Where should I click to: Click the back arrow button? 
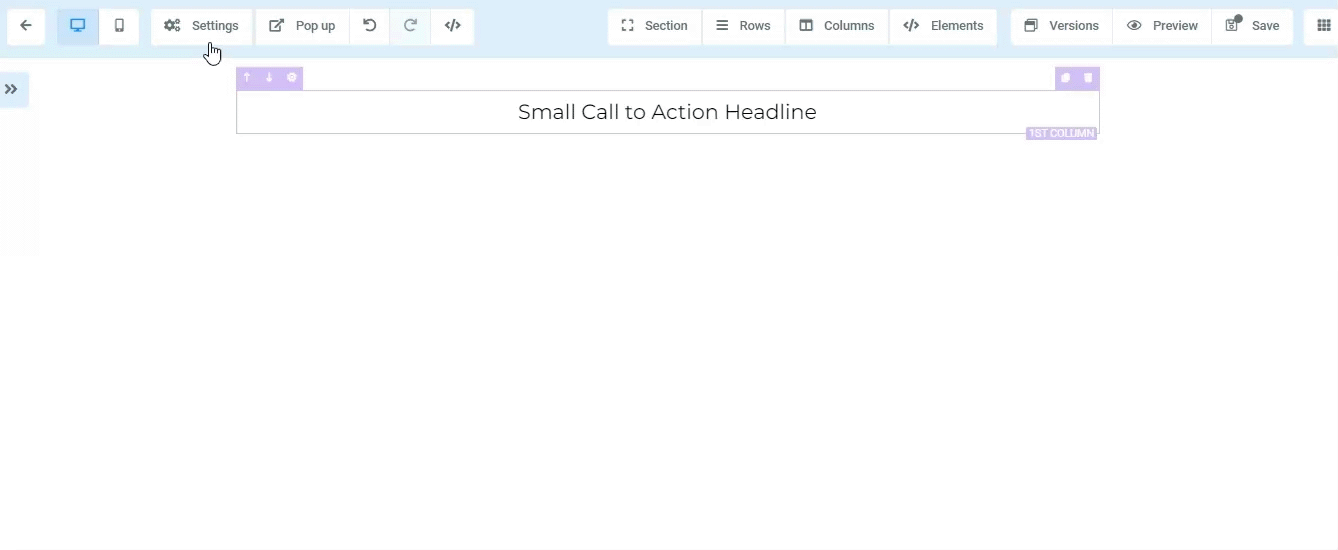pos(26,26)
